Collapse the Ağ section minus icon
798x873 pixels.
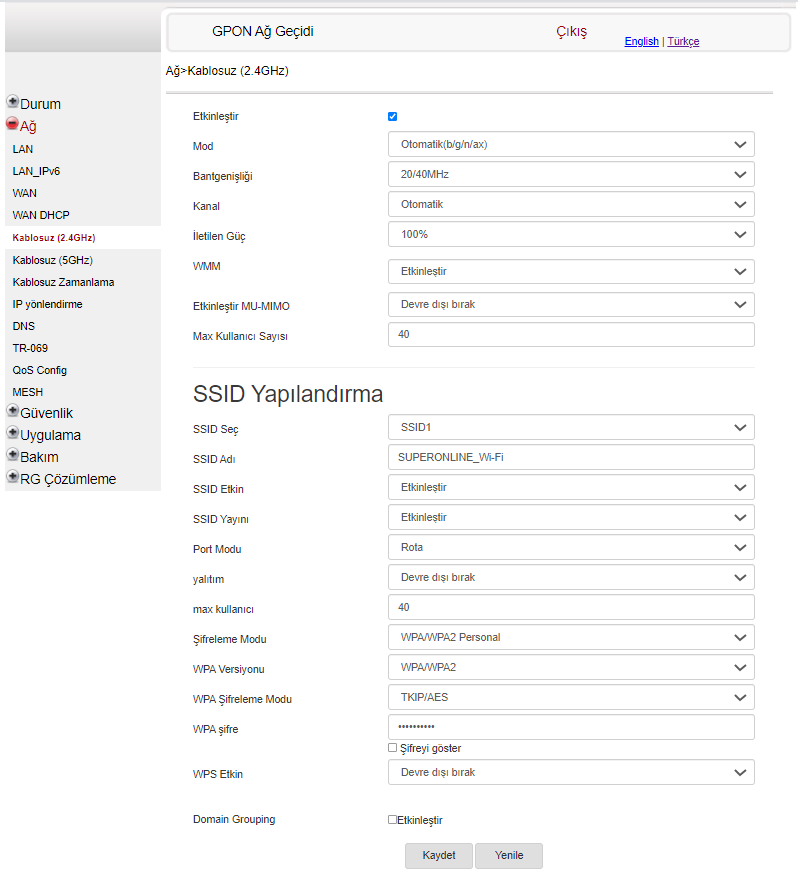click(13, 125)
